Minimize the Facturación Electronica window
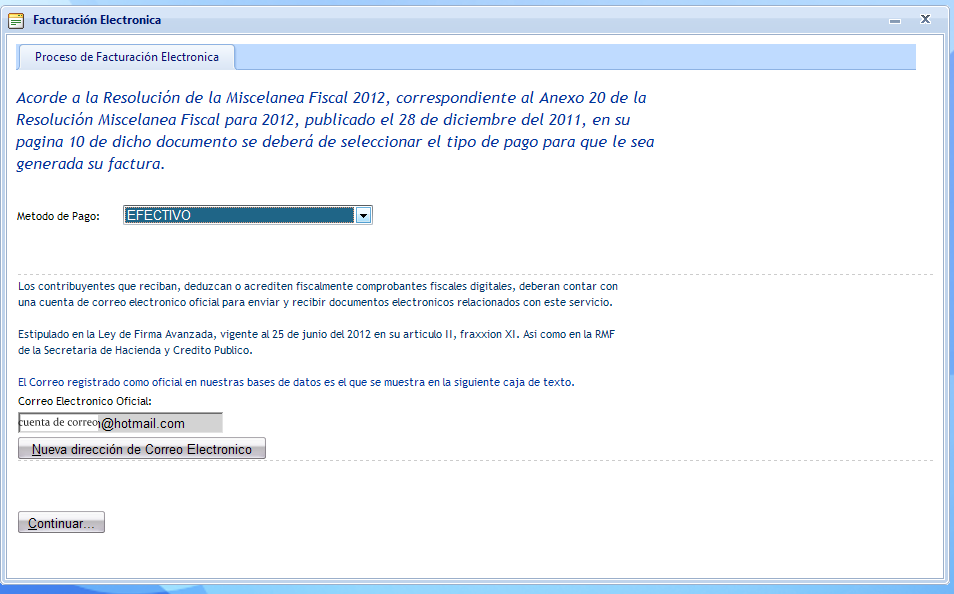This screenshot has height=594, width=954. click(x=894, y=20)
